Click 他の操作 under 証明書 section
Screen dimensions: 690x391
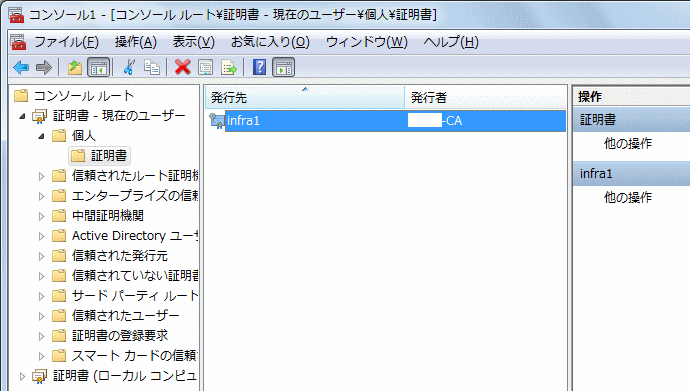(x=628, y=143)
